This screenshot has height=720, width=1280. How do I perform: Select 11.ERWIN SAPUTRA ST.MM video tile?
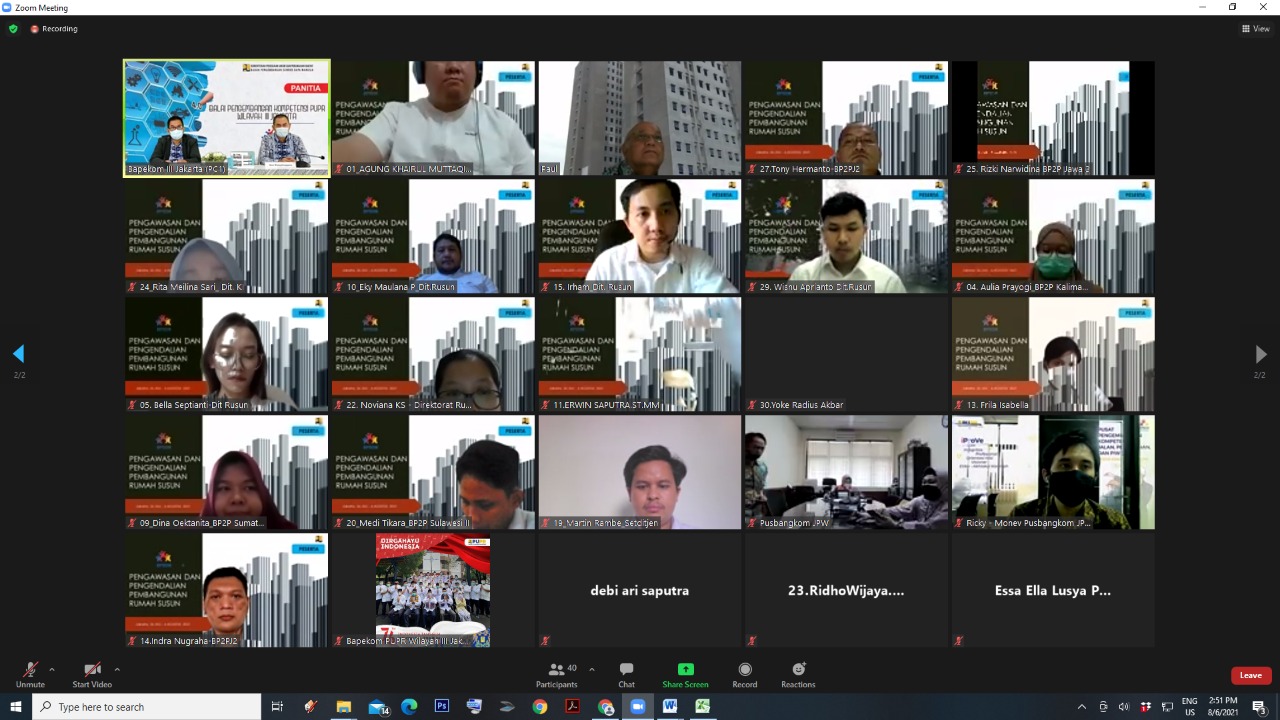(640, 354)
